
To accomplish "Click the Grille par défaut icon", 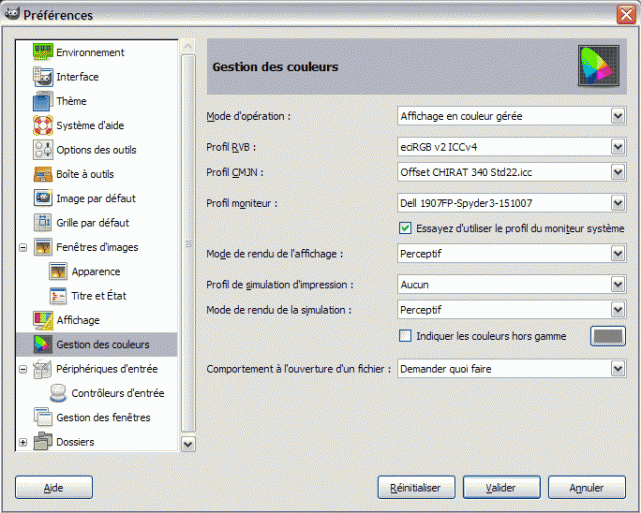I will click(43, 222).
